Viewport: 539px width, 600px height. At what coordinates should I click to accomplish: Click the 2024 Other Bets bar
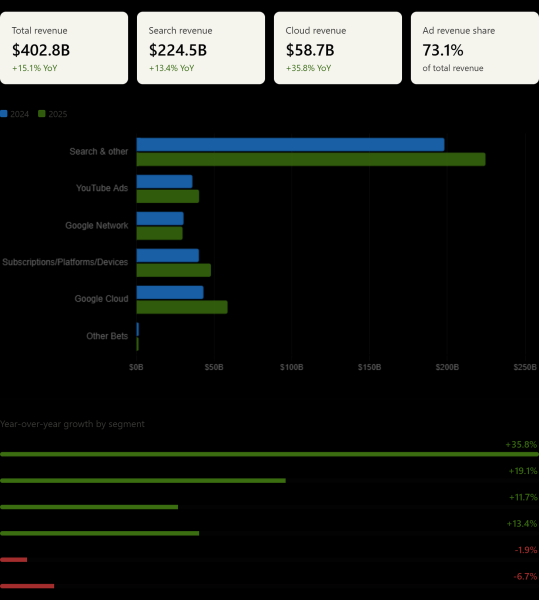(x=138, y=329)
